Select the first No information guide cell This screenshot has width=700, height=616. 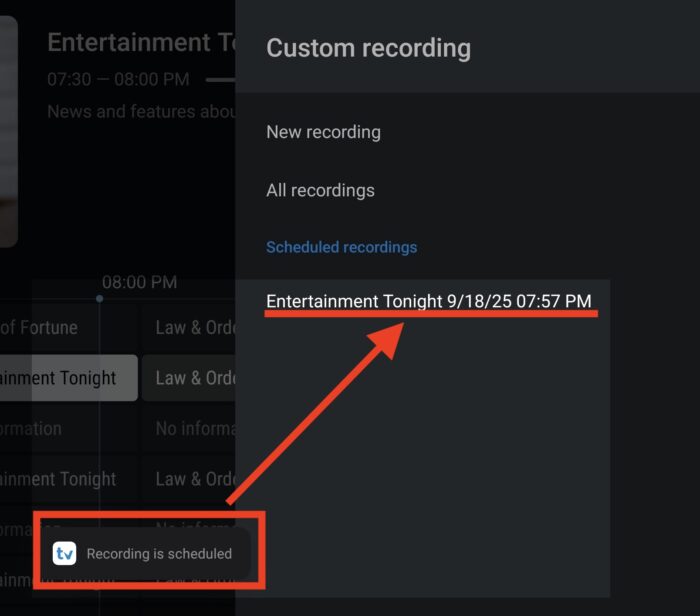click(x=194, y=429)
